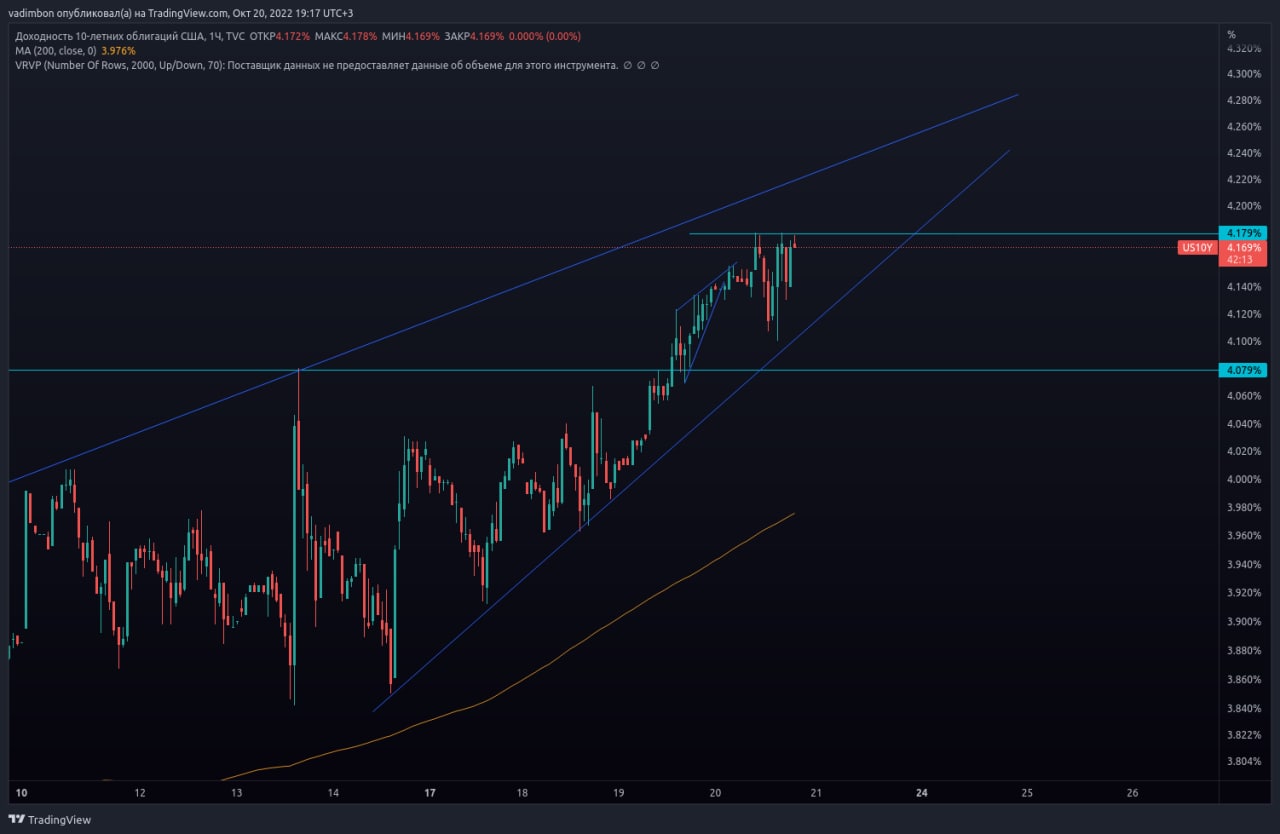Click the 3.920% price axis label
This screenshot has width=1280, height=834.
pyautogui.click(x=1243, y=592)
